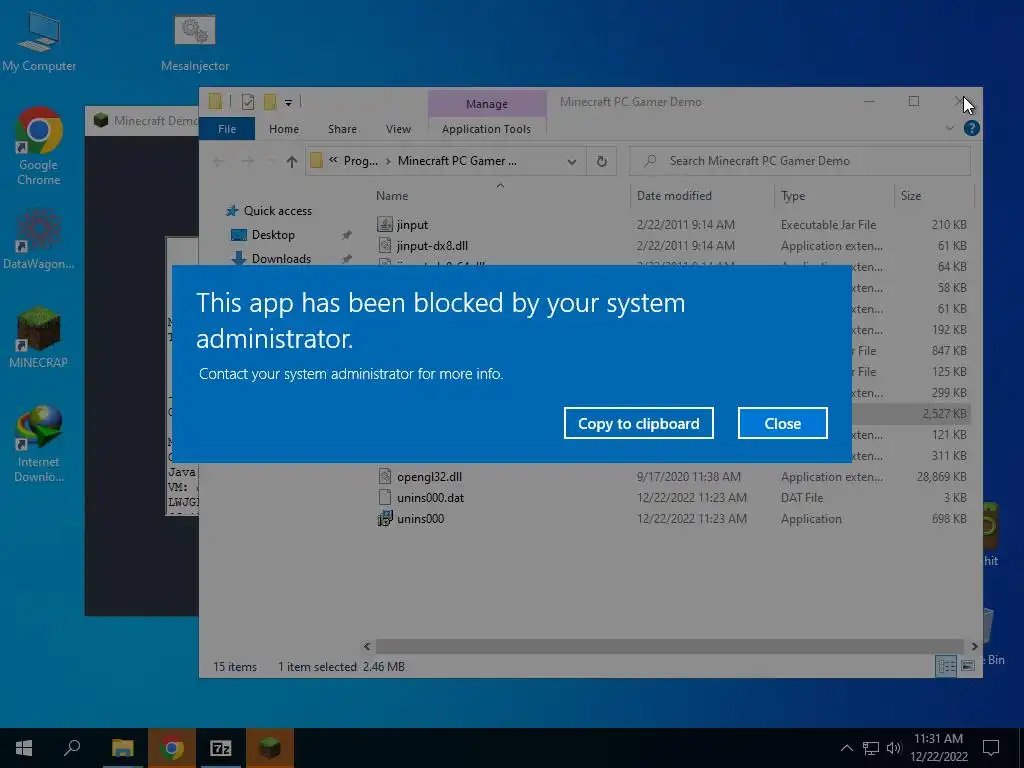The height and width of the screenshot is (768, 1024).
Task: Launch MINECRAP desktop shortcut
Action: (x=39, y=336)
